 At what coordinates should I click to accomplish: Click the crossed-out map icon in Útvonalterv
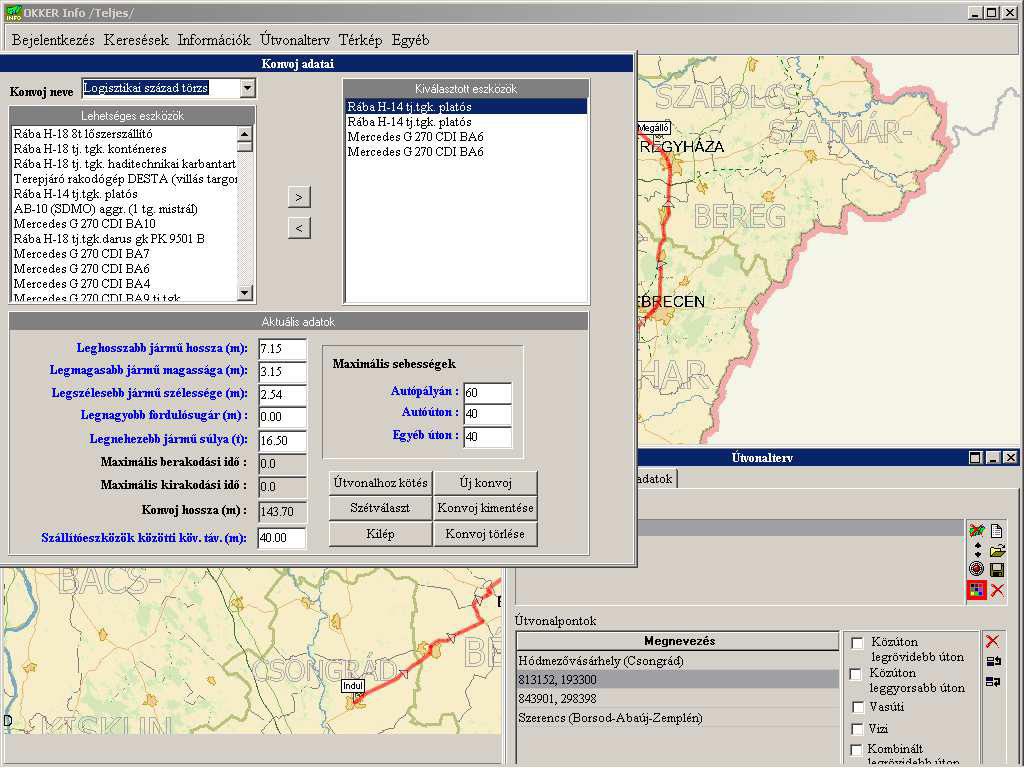pos(976,530)
